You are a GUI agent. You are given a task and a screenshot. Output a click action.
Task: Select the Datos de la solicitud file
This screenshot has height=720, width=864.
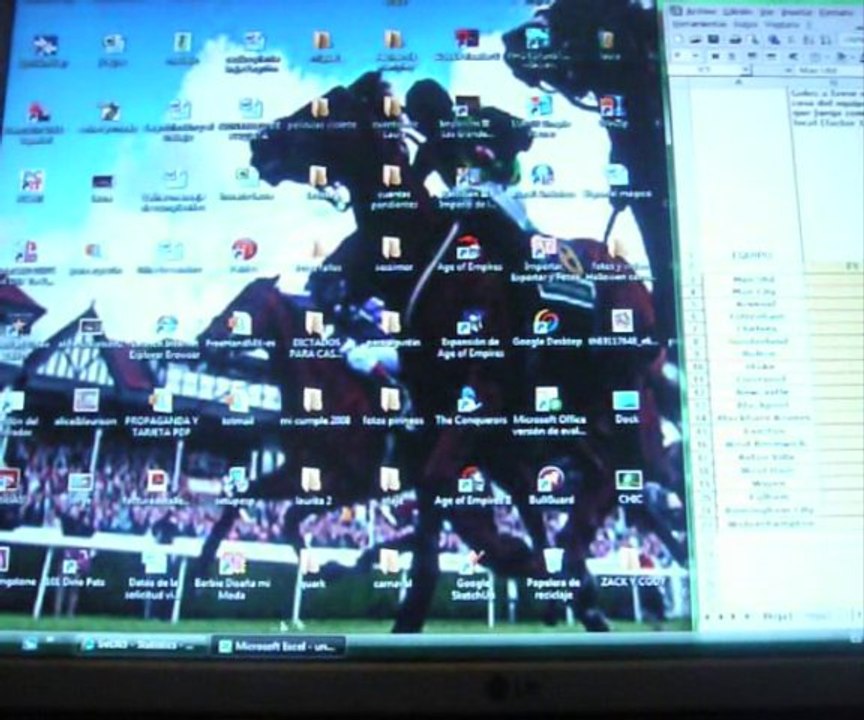coord(154,576)
